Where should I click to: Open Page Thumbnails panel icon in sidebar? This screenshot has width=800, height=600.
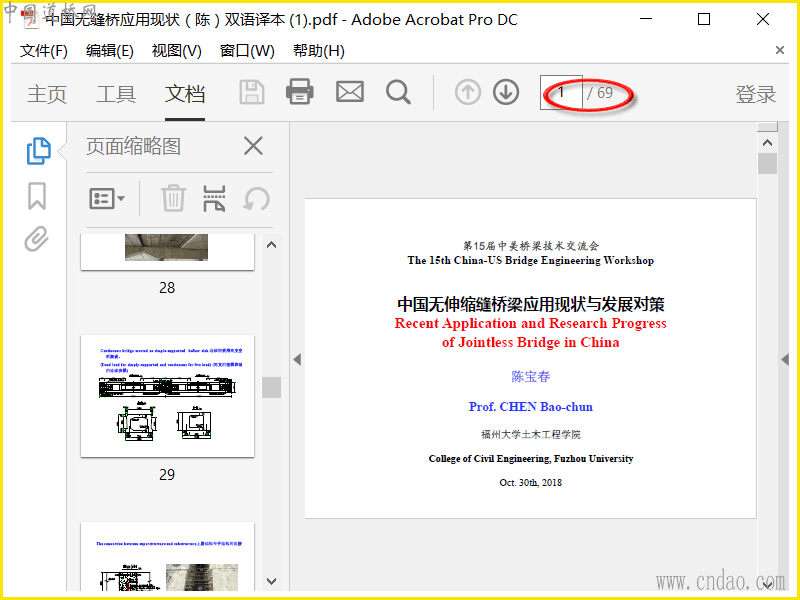tap(38, 151)
